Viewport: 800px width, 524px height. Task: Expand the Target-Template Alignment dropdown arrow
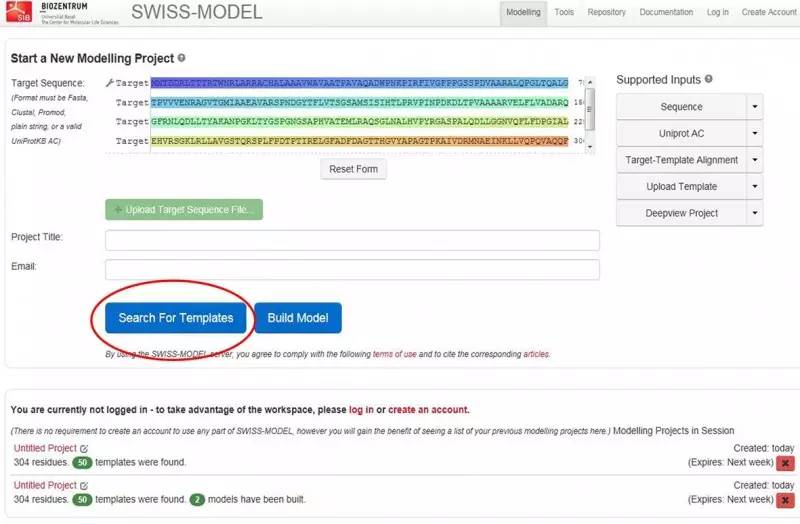click(755, 160)
